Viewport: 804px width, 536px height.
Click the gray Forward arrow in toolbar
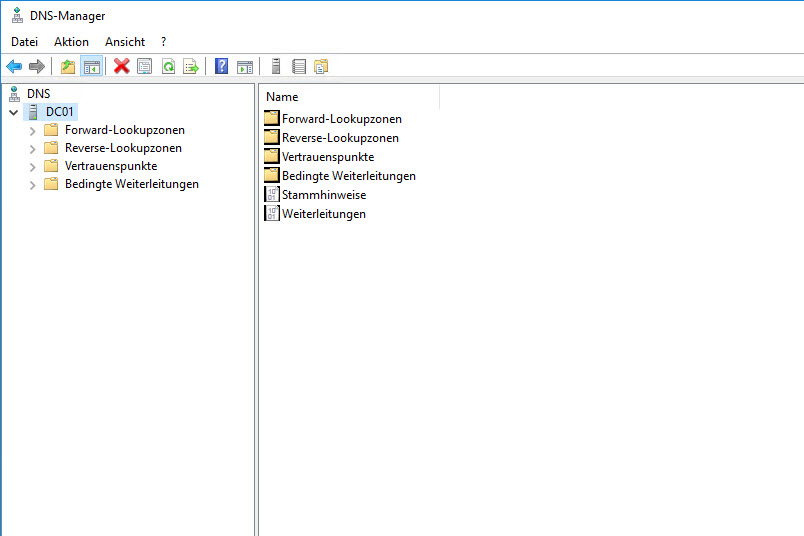pos(37,66)
